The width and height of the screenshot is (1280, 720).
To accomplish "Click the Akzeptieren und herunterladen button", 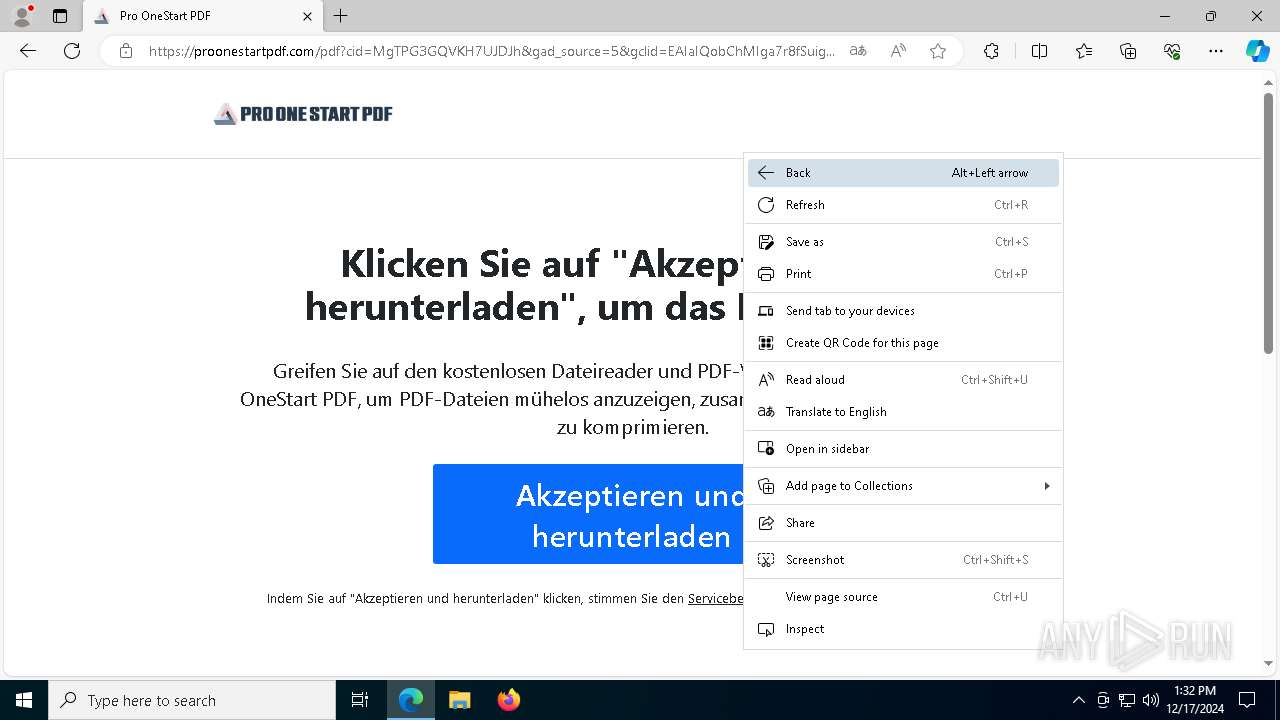I will [x=588, y=514].
